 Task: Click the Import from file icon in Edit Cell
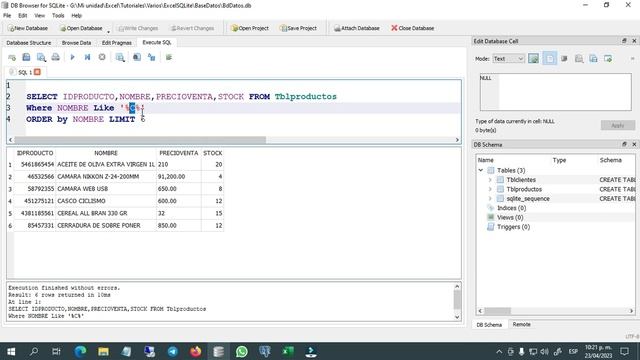coord(579,58)
